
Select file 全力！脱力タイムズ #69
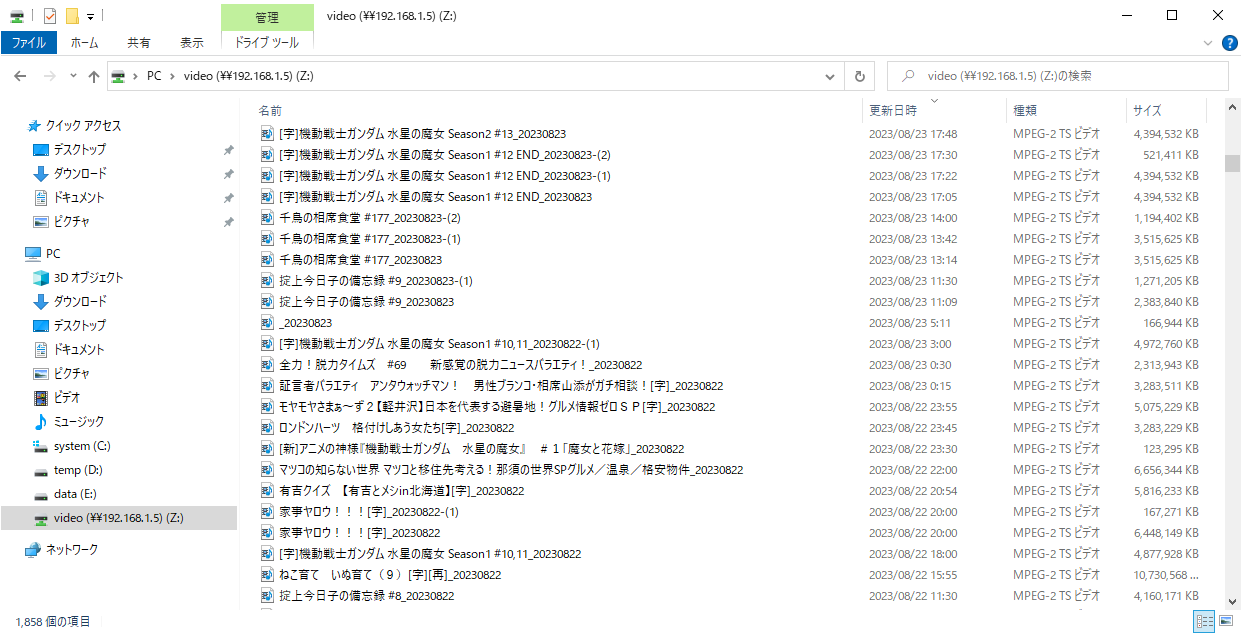tap(460, 365)
